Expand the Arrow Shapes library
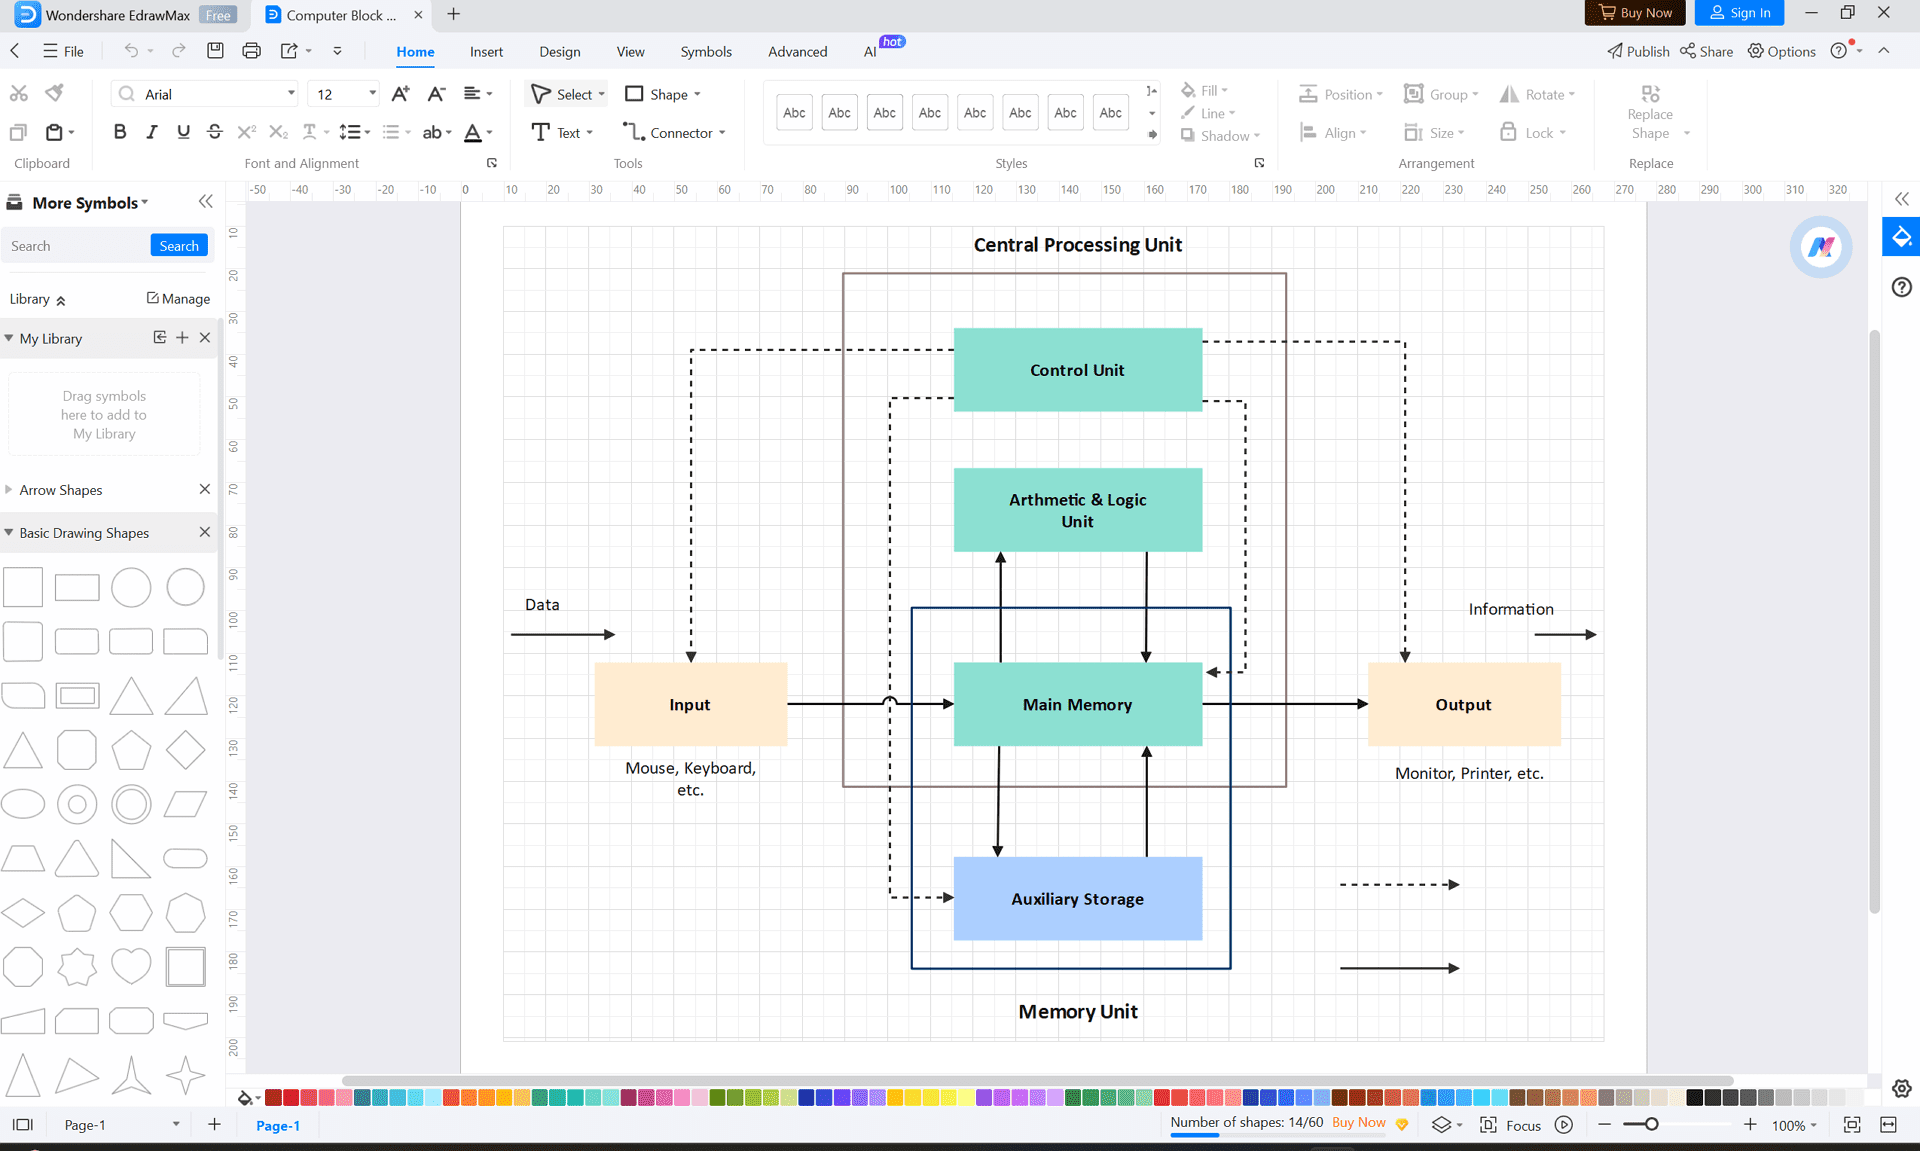 tap(10, 489)
